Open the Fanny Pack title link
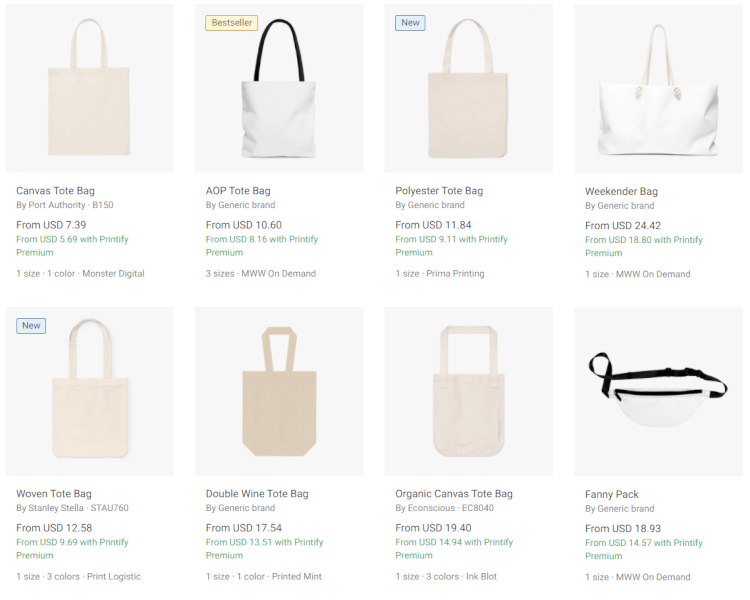Screen dimensions: 750x600 [x=612, y=494]
